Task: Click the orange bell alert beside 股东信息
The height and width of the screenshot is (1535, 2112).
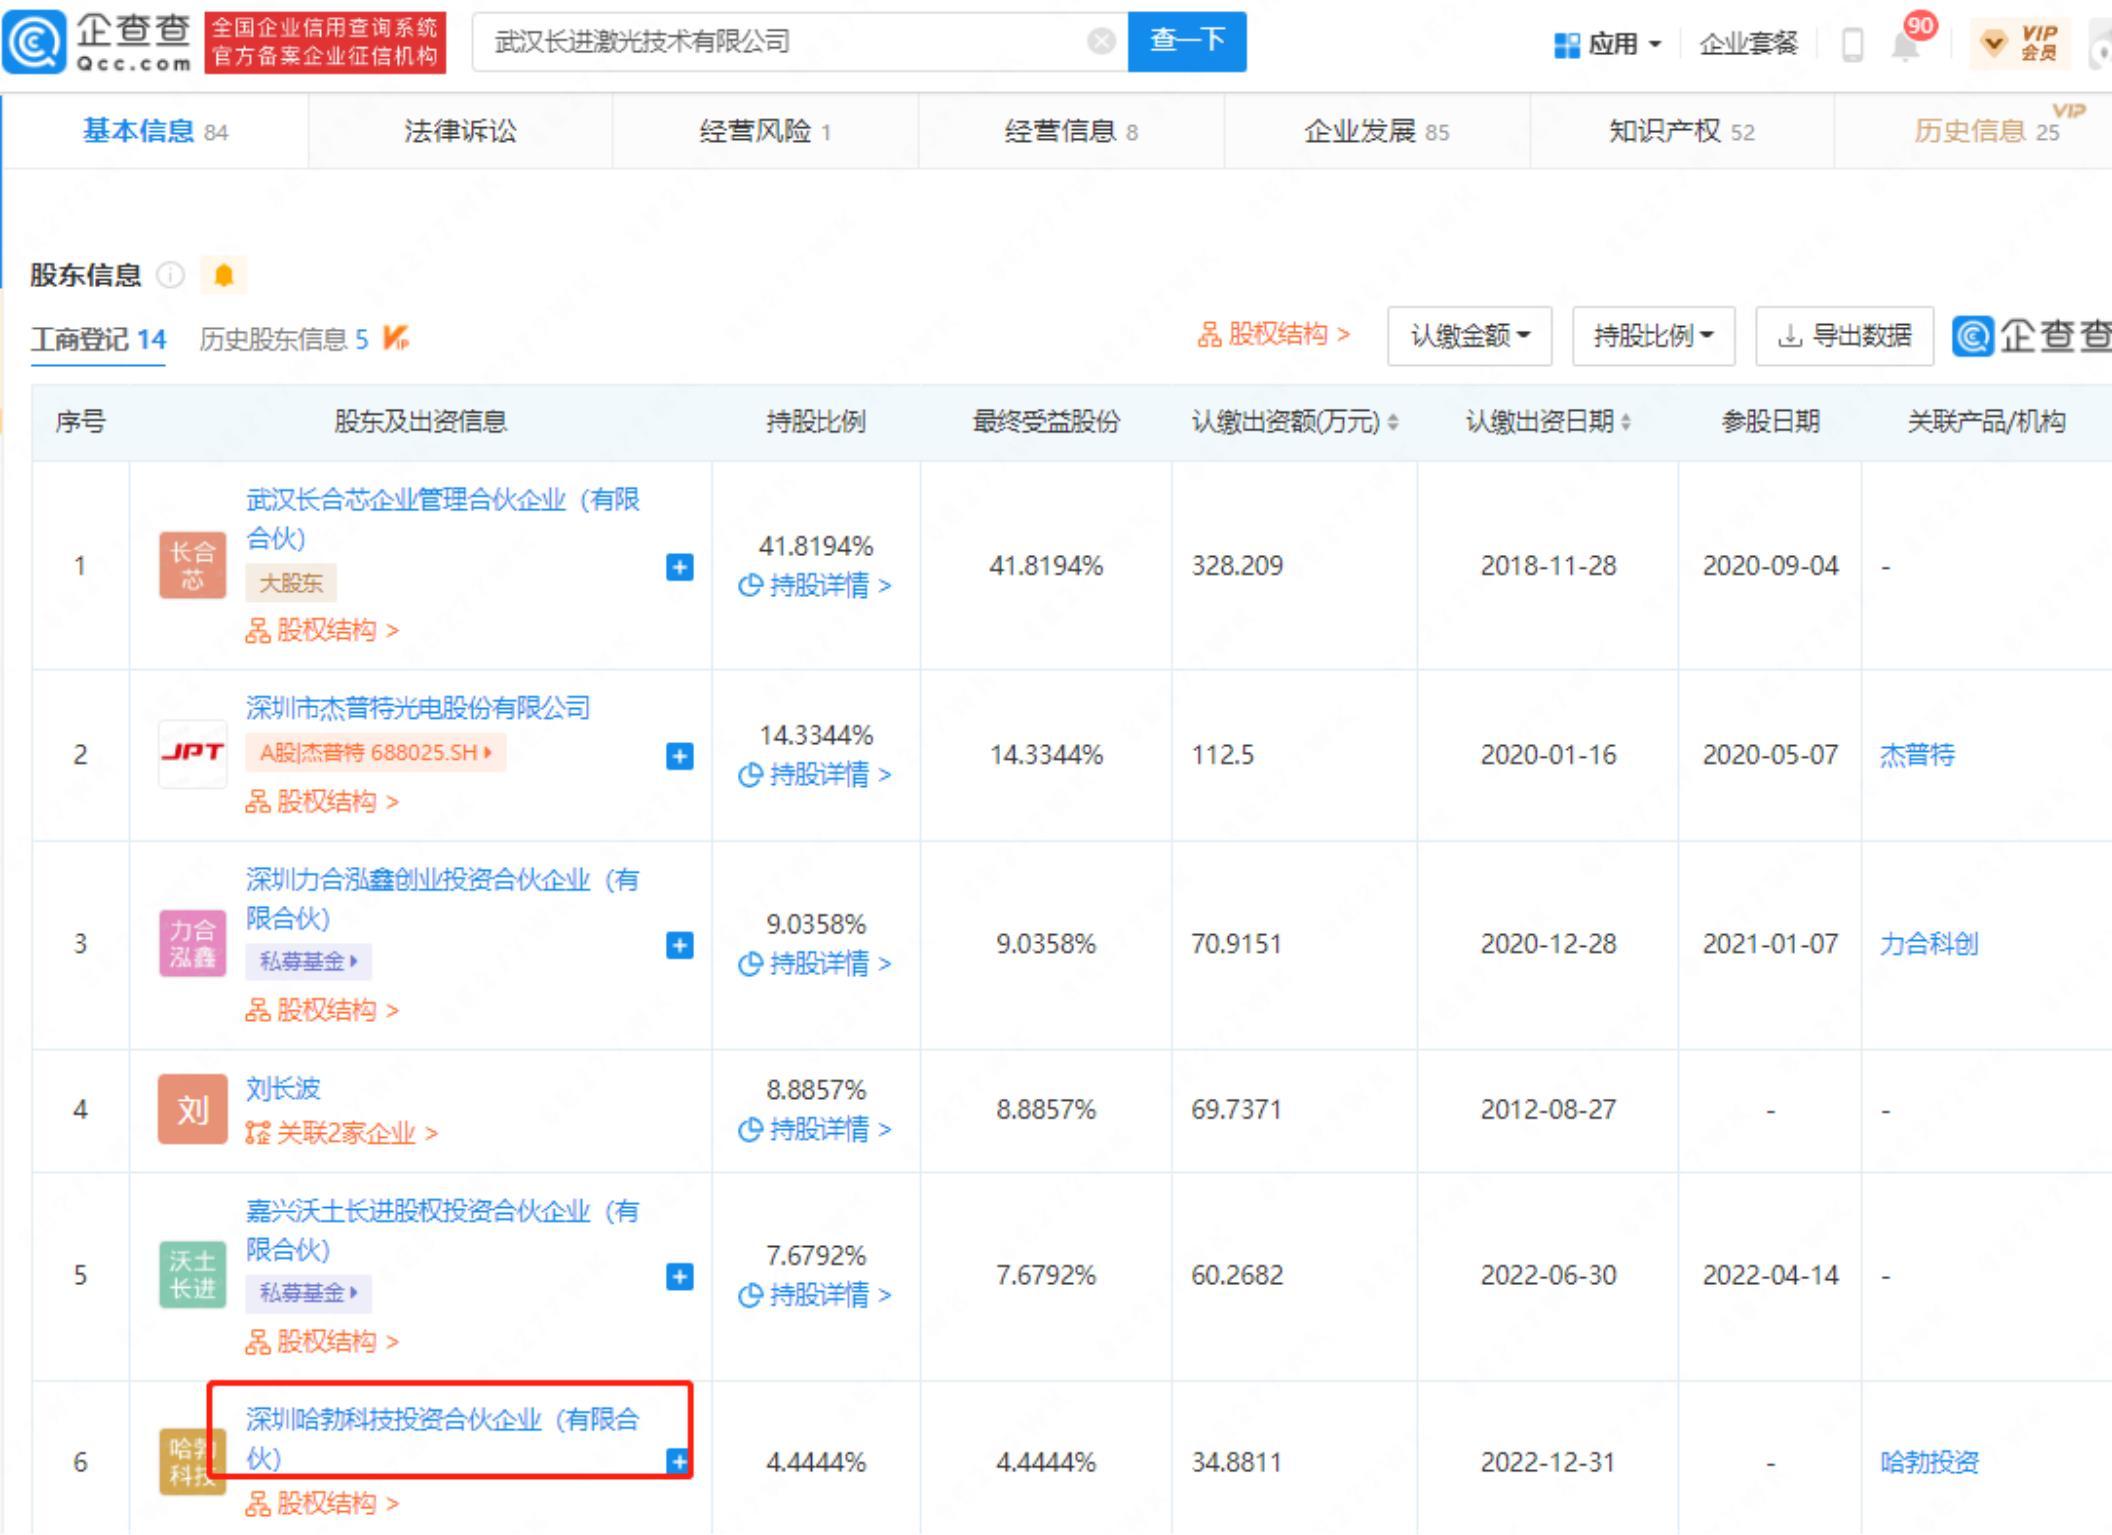Action: click(223, 275)
